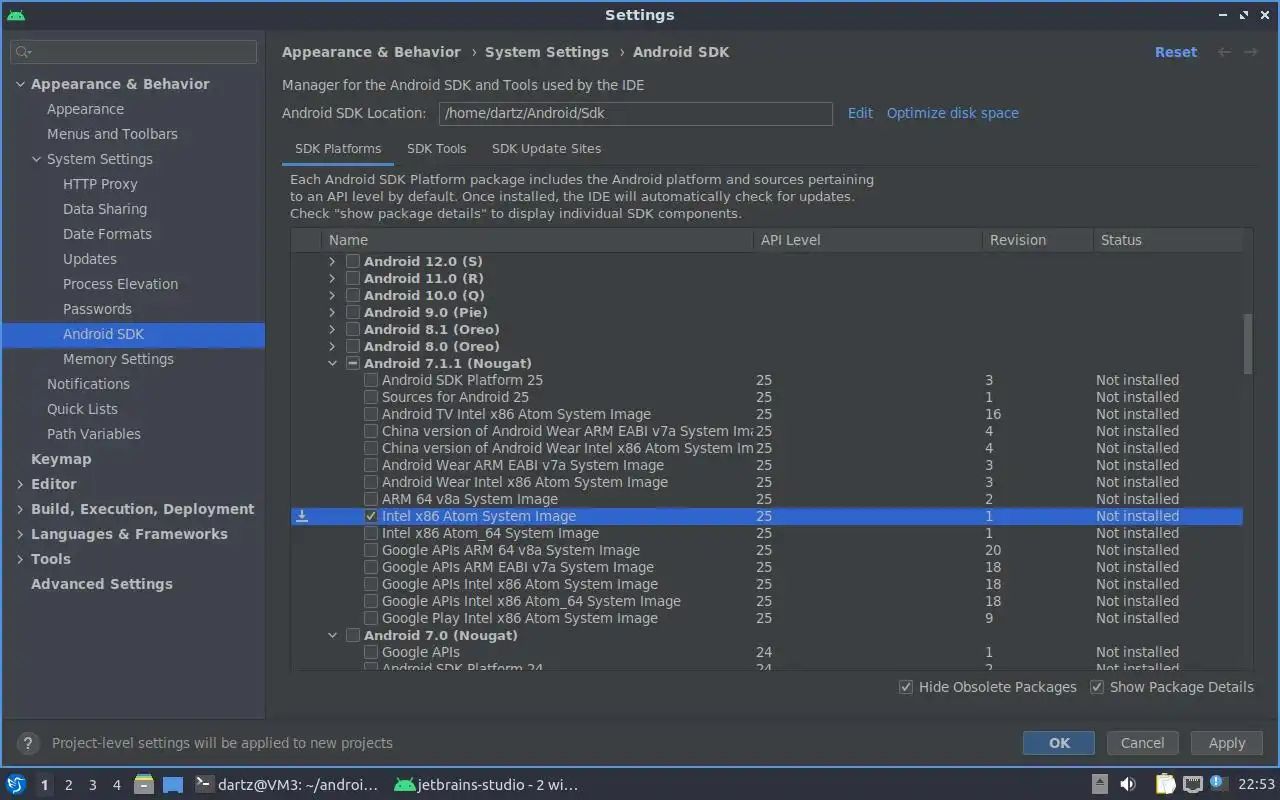Switch to SDK Update Sites tab

pos(546,148)
